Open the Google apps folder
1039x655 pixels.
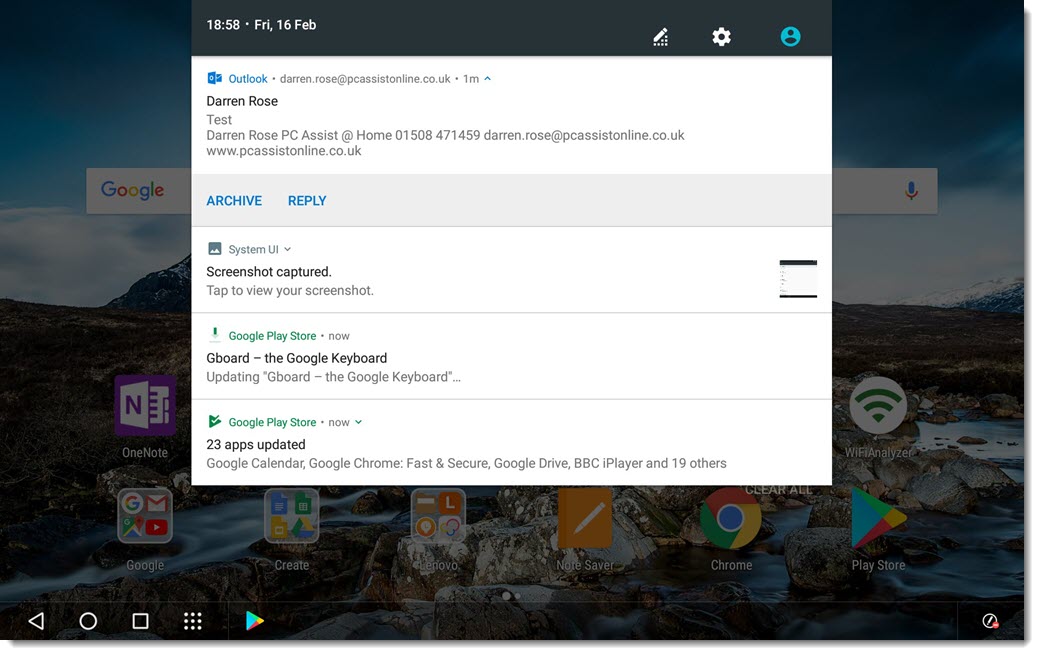point(144,517)
